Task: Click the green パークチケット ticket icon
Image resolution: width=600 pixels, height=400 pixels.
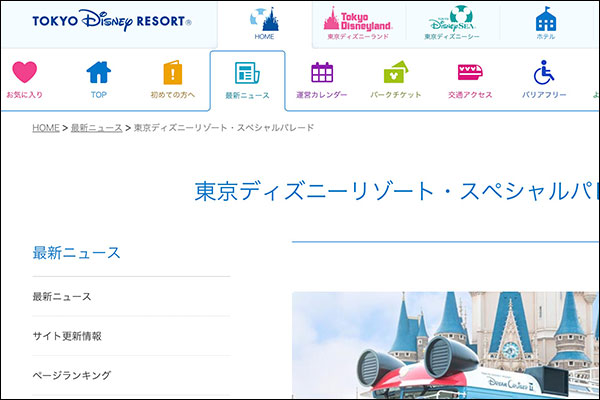Action: tap(396, 74)
